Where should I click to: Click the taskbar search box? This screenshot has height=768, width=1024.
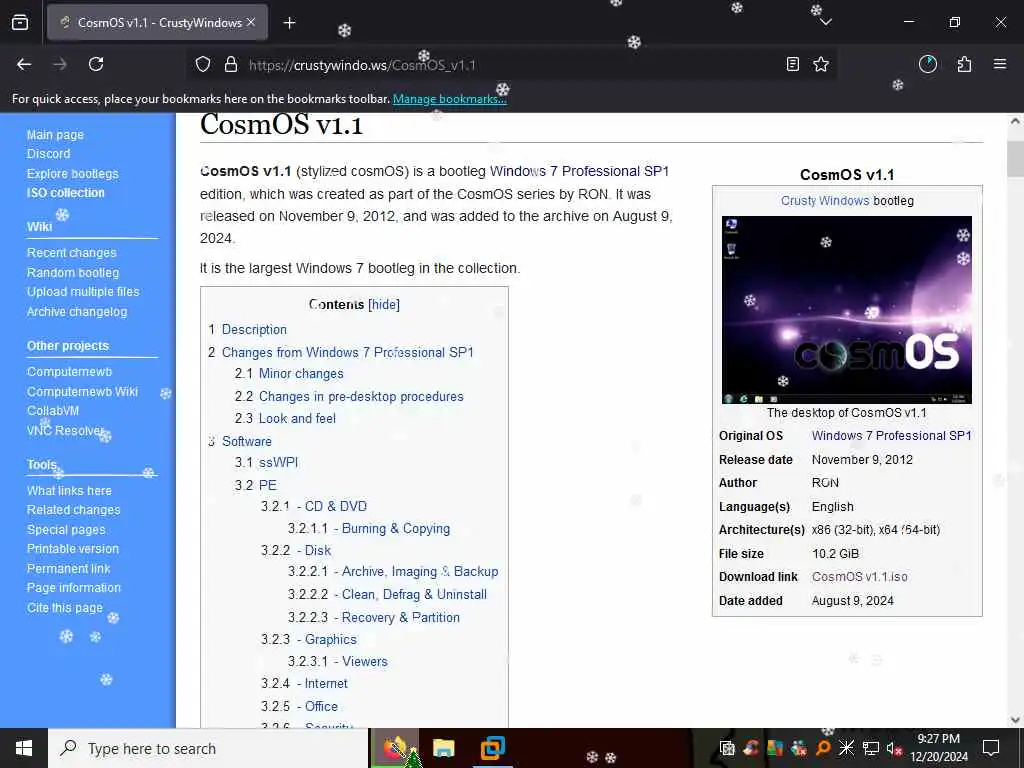point(208,748)
